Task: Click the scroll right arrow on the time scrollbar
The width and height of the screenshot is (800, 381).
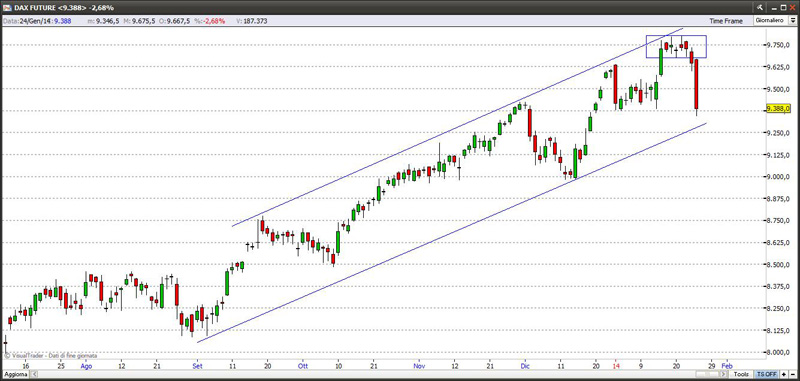Action: [x=723, y=374]
